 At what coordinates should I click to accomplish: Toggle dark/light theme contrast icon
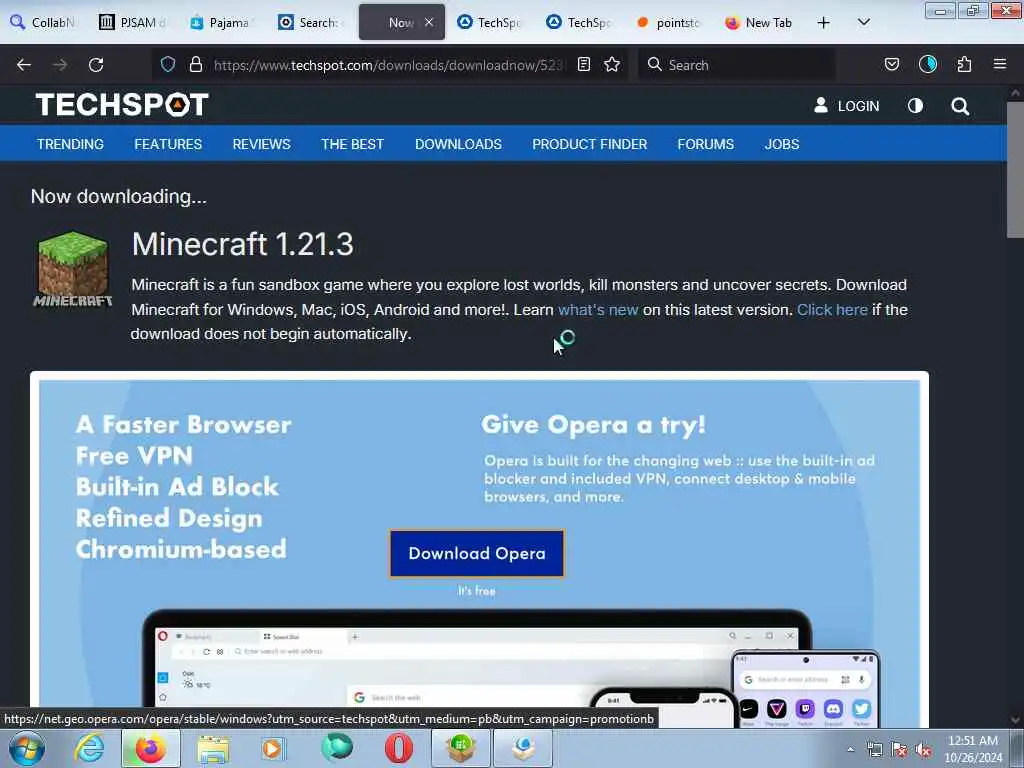[915, 106]
